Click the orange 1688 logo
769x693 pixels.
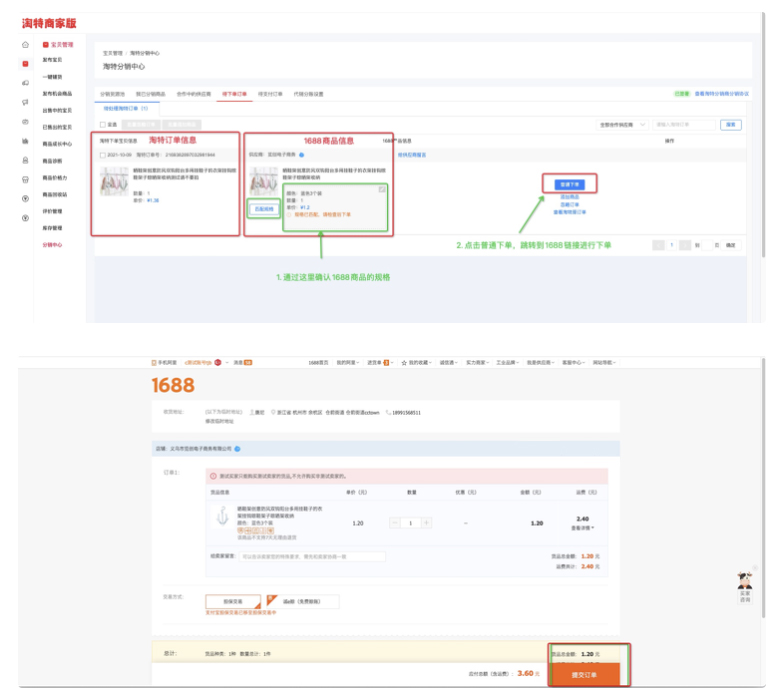(x=173, y=385)
